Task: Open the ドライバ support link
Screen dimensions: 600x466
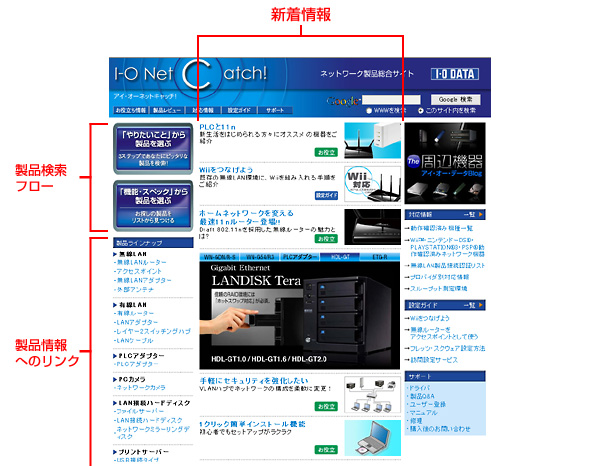Action: click(420, 388)
